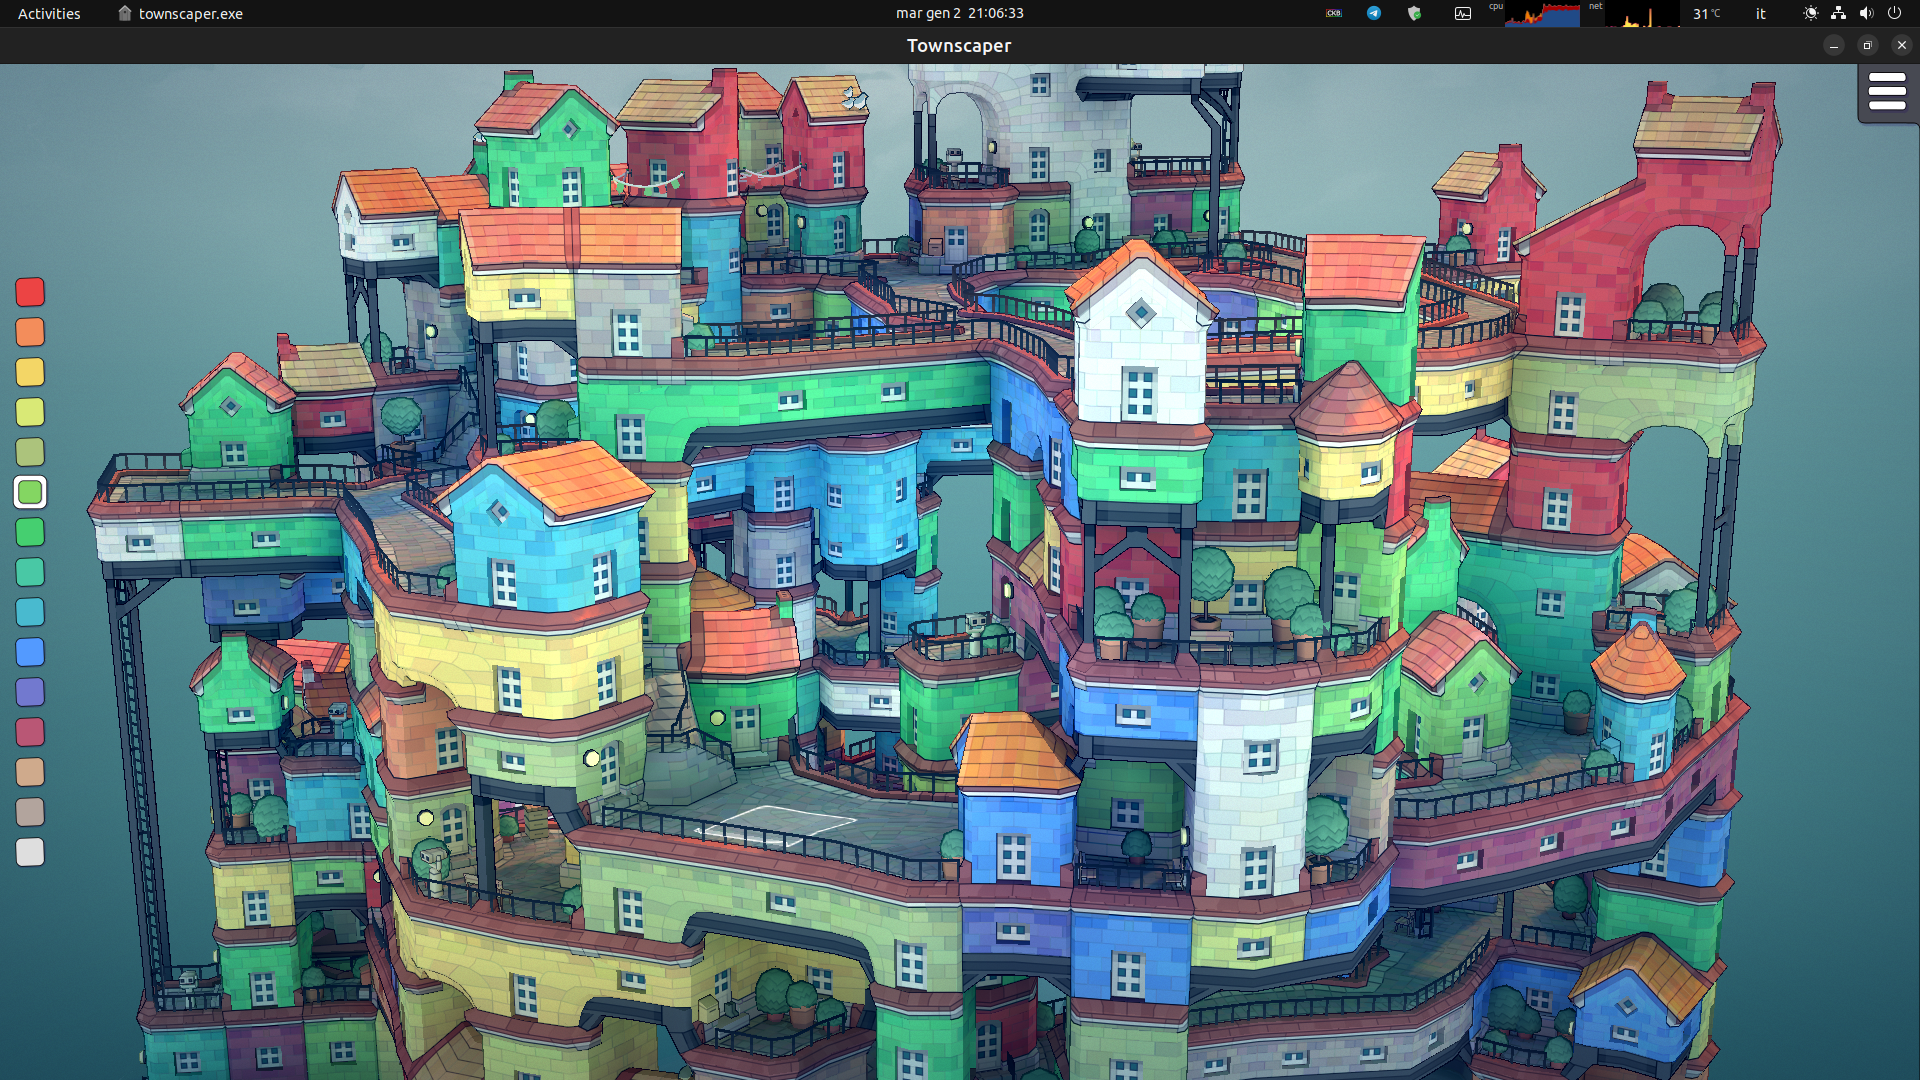Close the Townscaper window
Viewport: 1920px width, 1080px height.
[1902, 45]
